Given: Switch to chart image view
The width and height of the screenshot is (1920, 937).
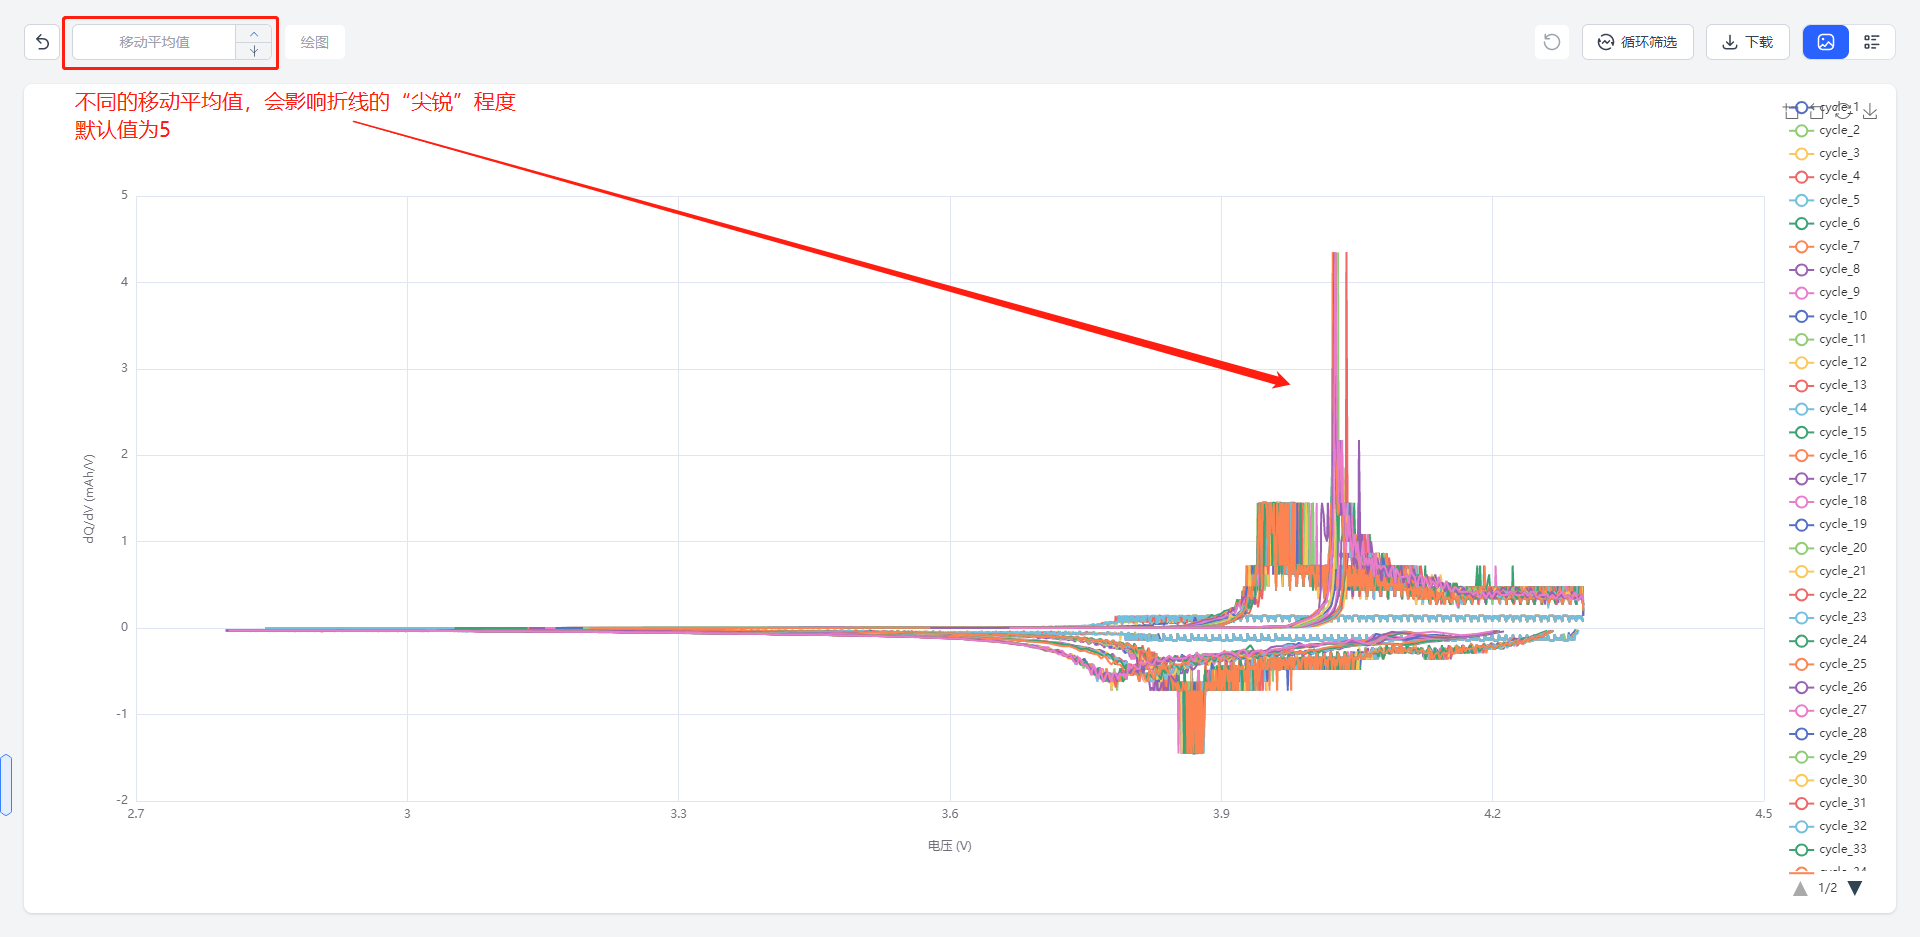Looking at the screenshot, I should (x=1826, y=42).
